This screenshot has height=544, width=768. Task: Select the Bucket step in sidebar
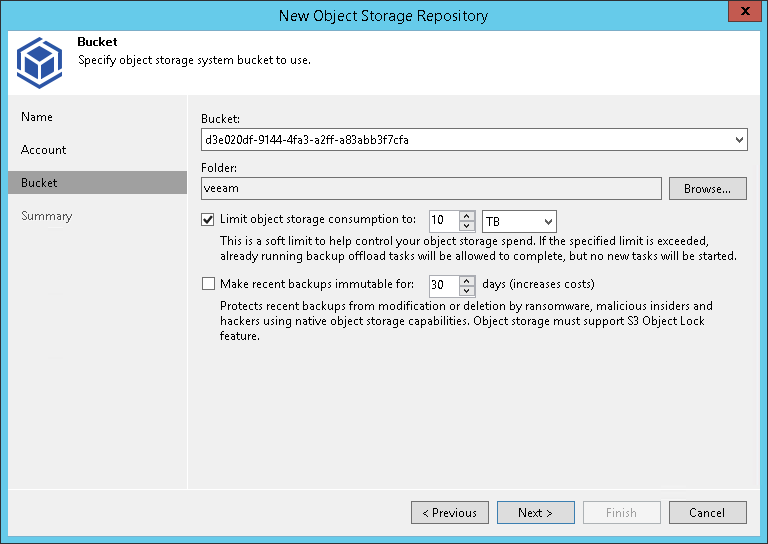click(x=40, y=183)
